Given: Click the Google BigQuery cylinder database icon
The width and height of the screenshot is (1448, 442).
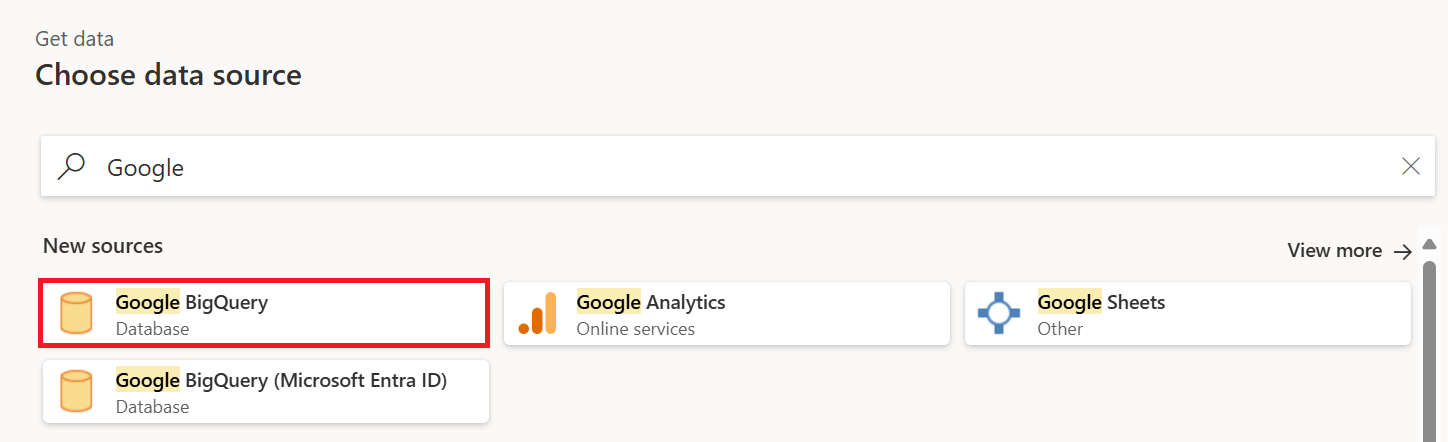Looking at the screenshot, I should [77, 313].
